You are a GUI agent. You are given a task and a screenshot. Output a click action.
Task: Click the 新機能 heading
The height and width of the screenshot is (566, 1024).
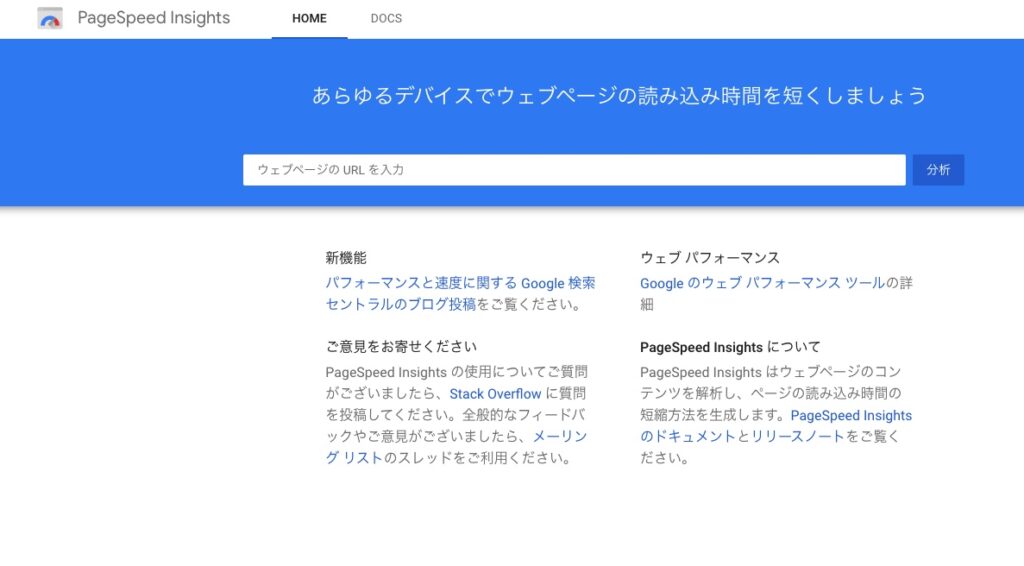tap(345, 258)
